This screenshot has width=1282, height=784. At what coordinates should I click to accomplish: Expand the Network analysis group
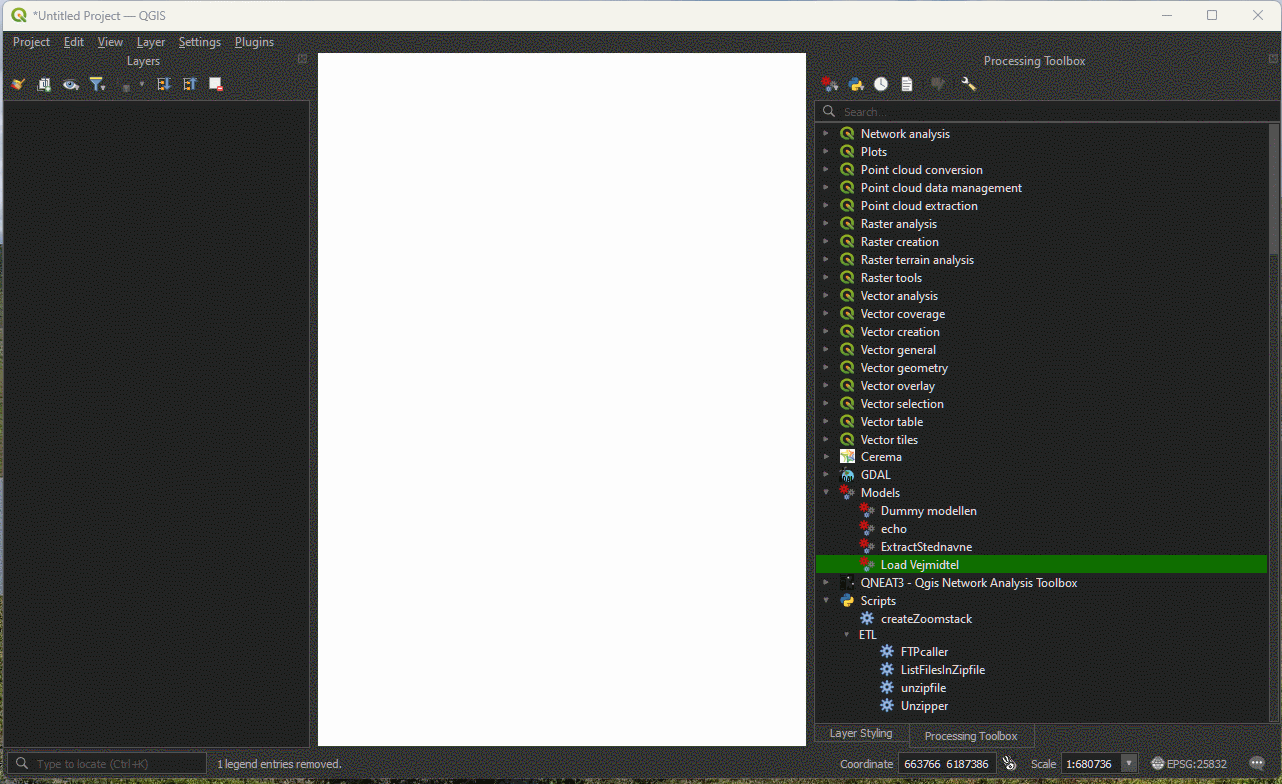(826, 134)
